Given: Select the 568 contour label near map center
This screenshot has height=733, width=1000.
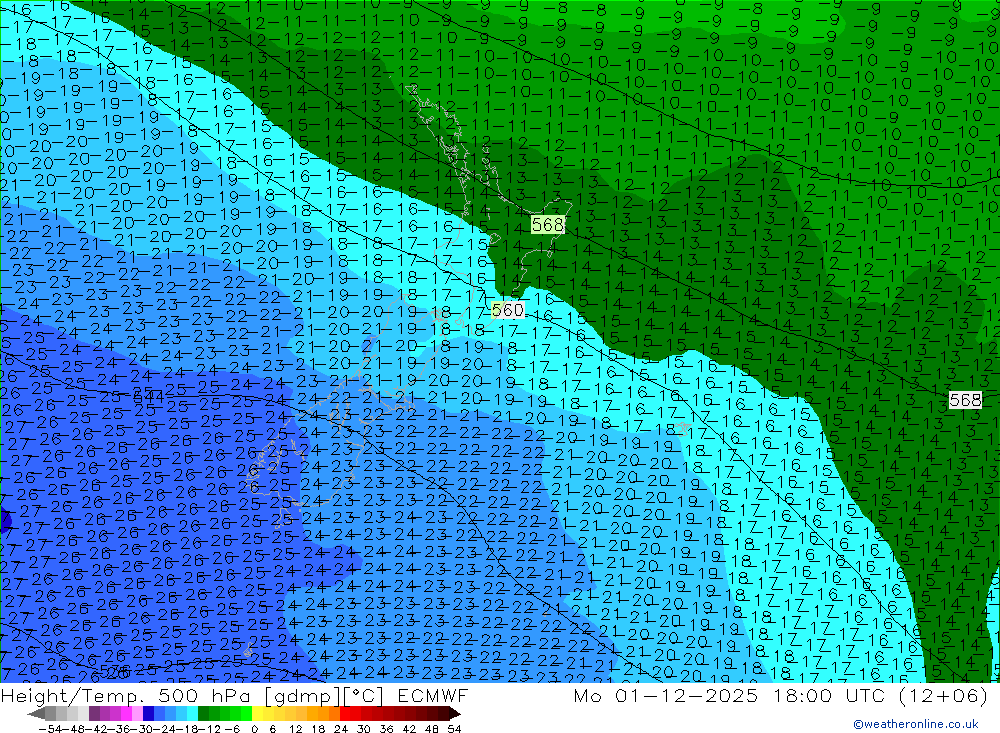Looking at the screenshot, I should [547, 225].
